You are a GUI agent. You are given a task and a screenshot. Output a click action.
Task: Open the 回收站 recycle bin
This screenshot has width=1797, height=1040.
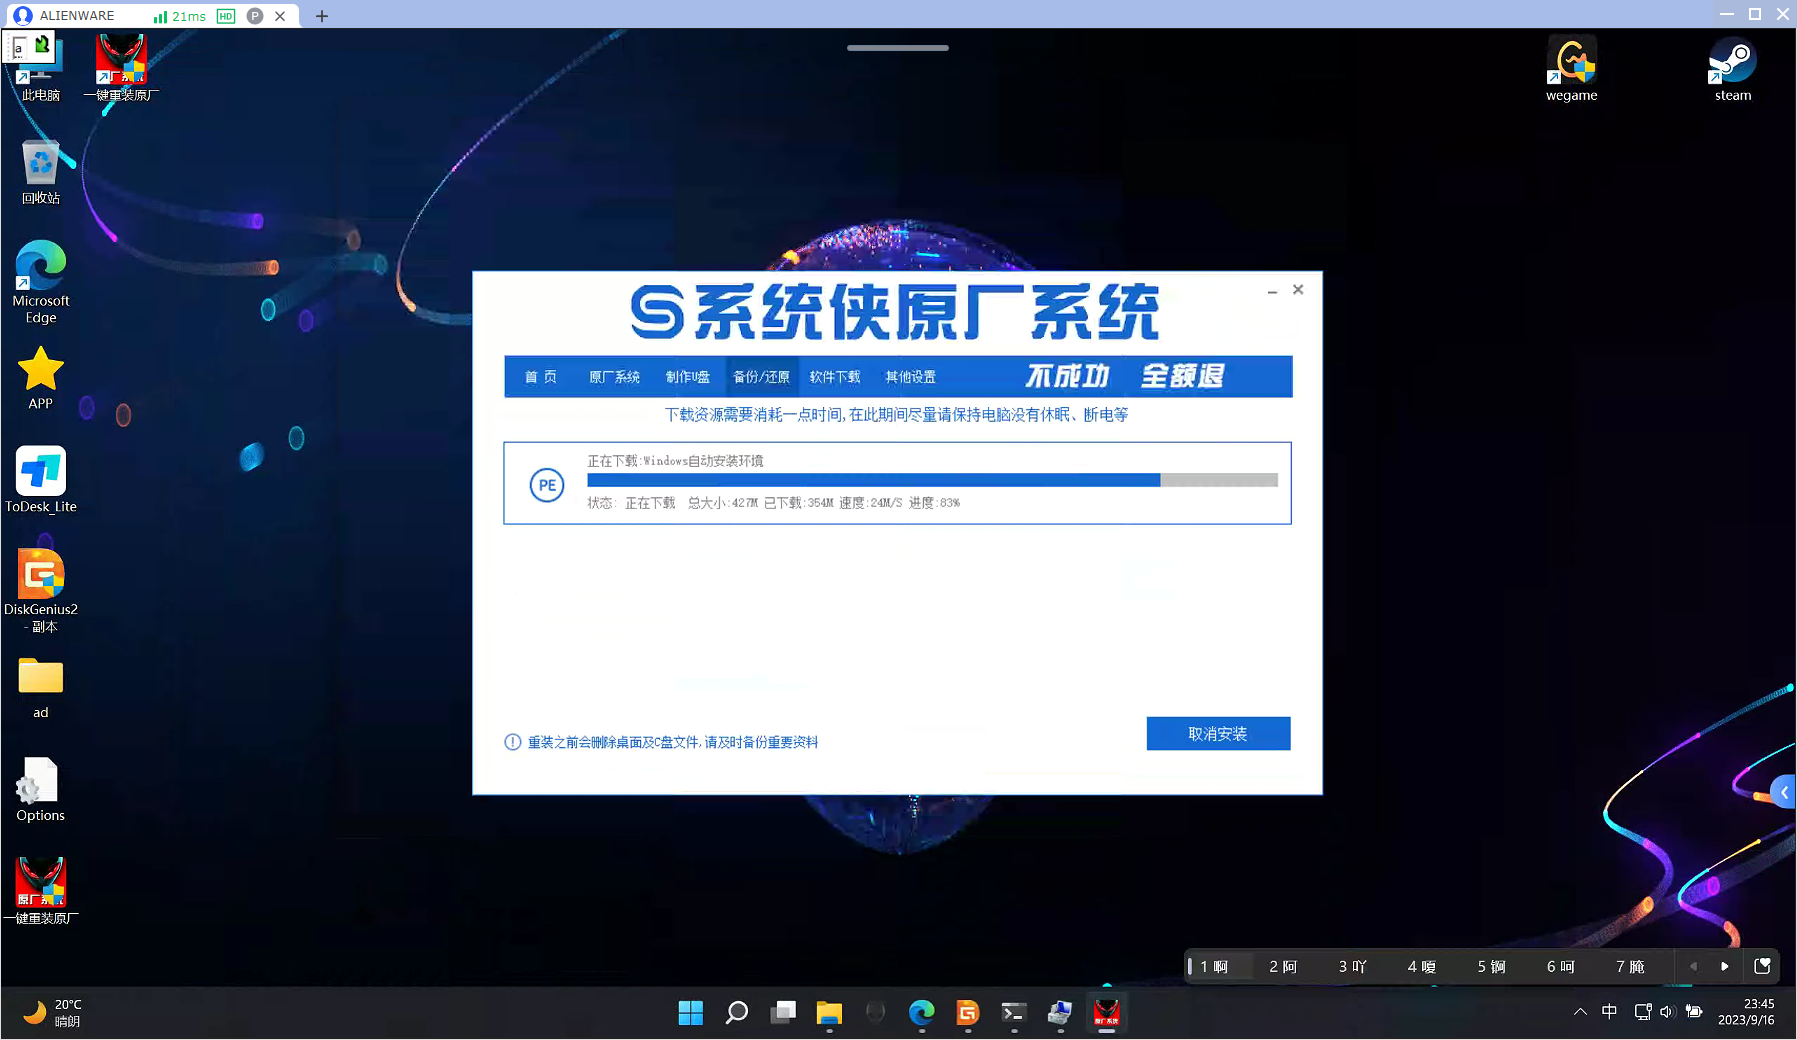[40, 171]
